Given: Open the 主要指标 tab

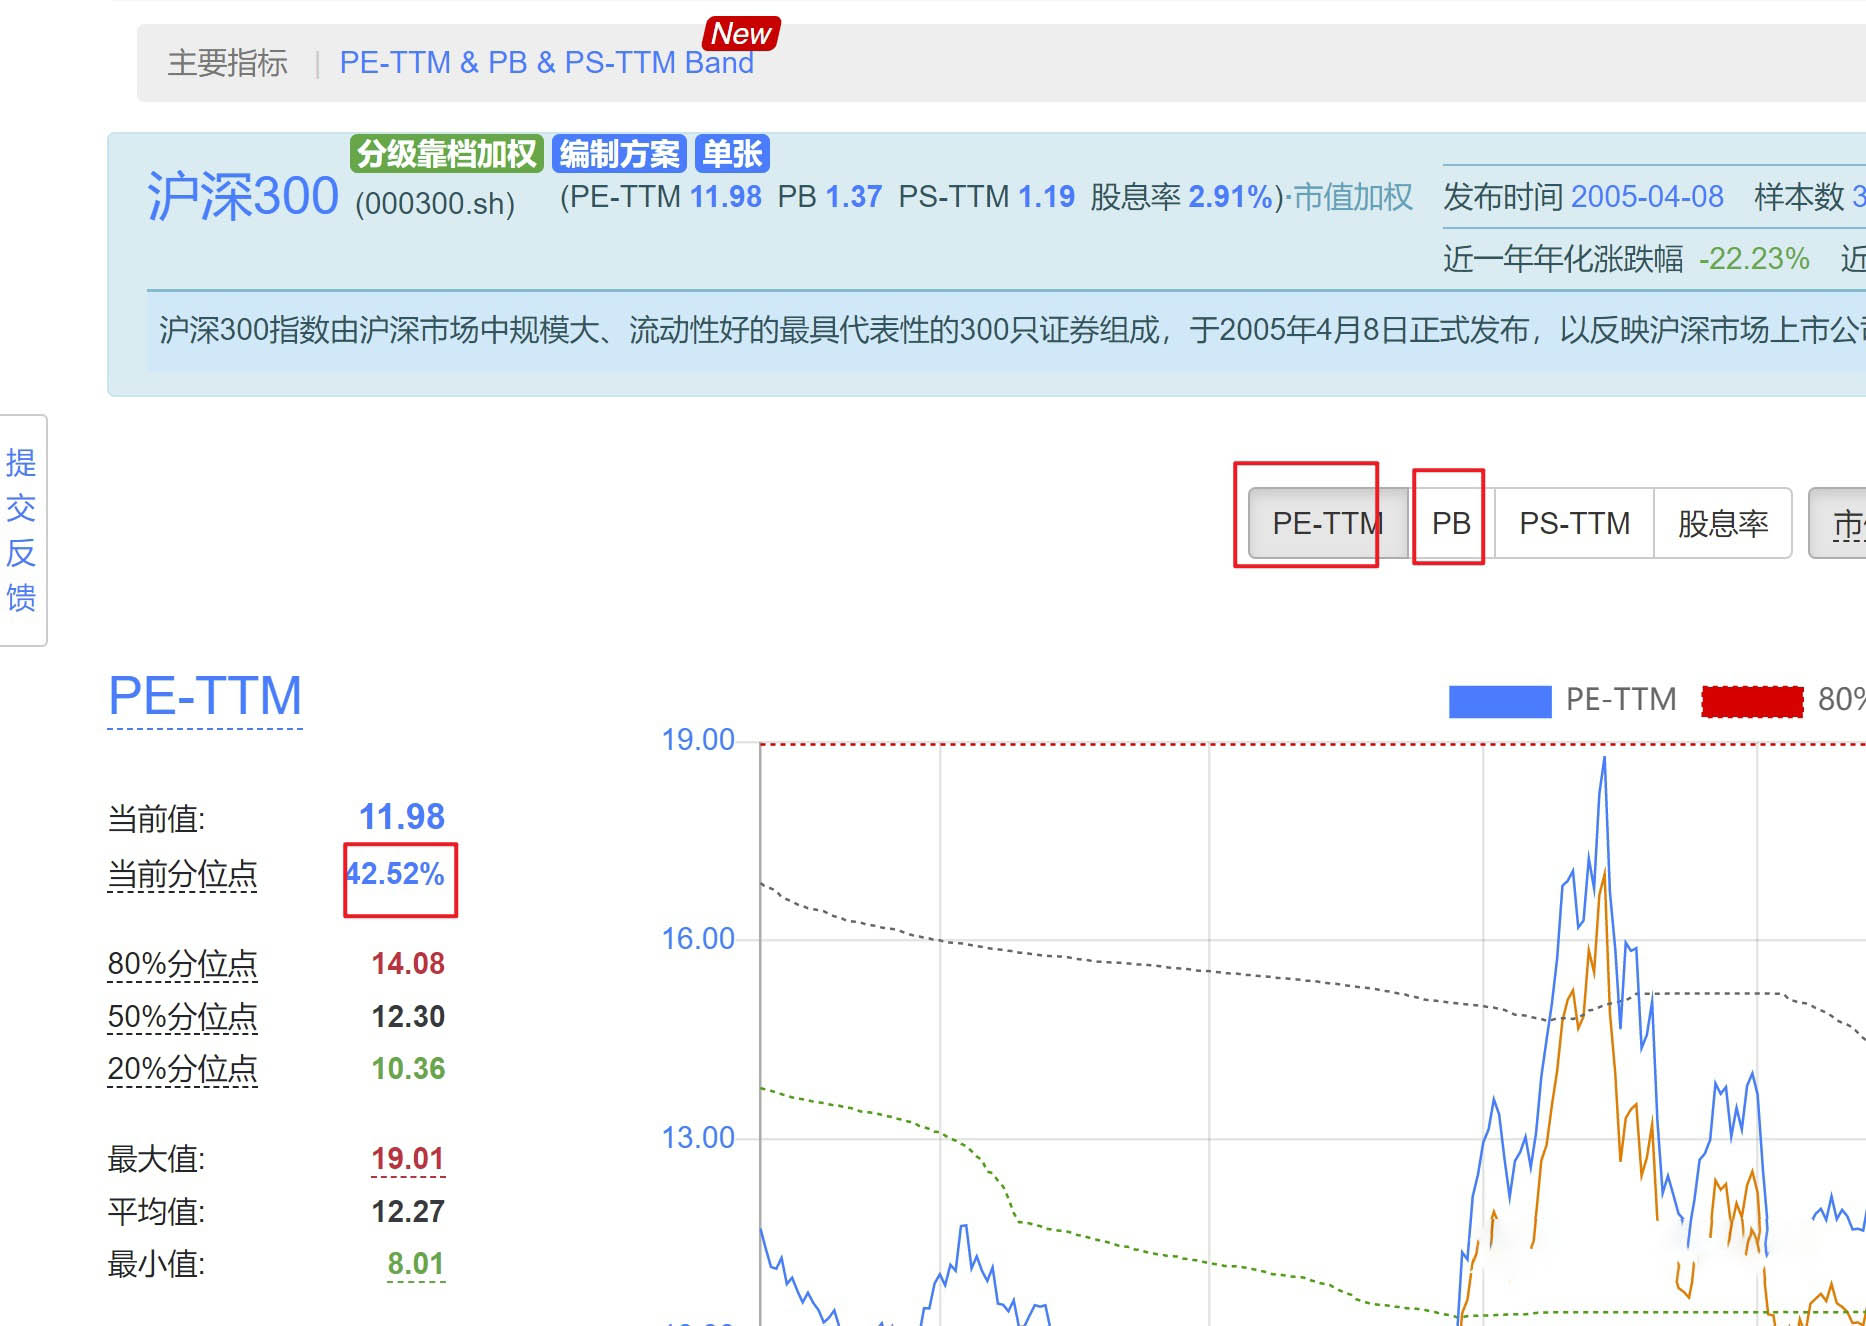Looking at the screenshot, I should pos(227,63).
